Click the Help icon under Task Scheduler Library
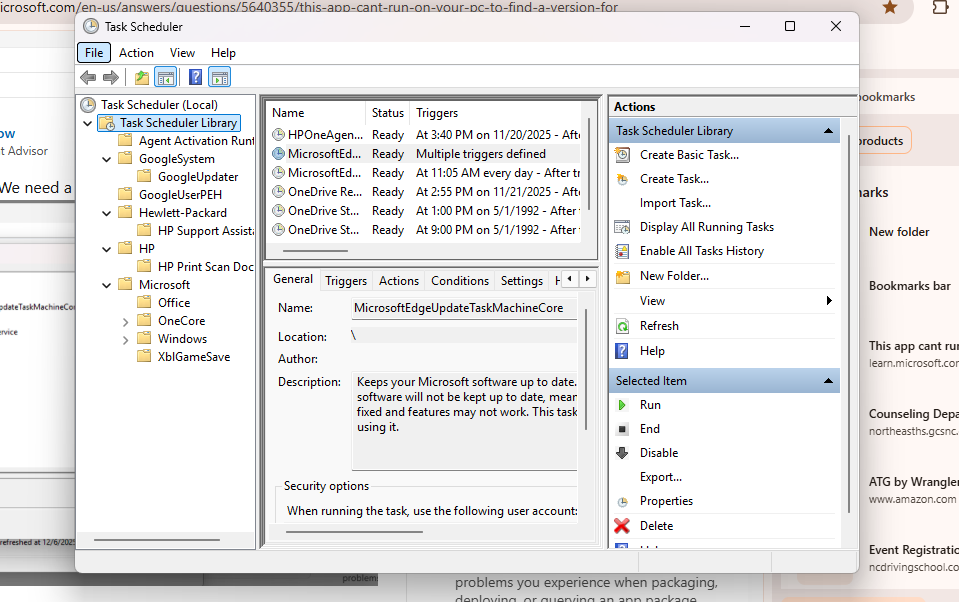This screenshot has height=602, width=959. [622, 351]
